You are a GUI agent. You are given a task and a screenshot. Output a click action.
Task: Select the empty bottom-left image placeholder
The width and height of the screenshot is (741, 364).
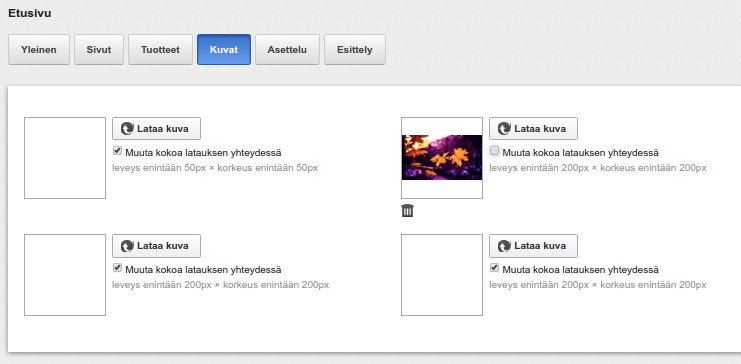pos(65,275)
